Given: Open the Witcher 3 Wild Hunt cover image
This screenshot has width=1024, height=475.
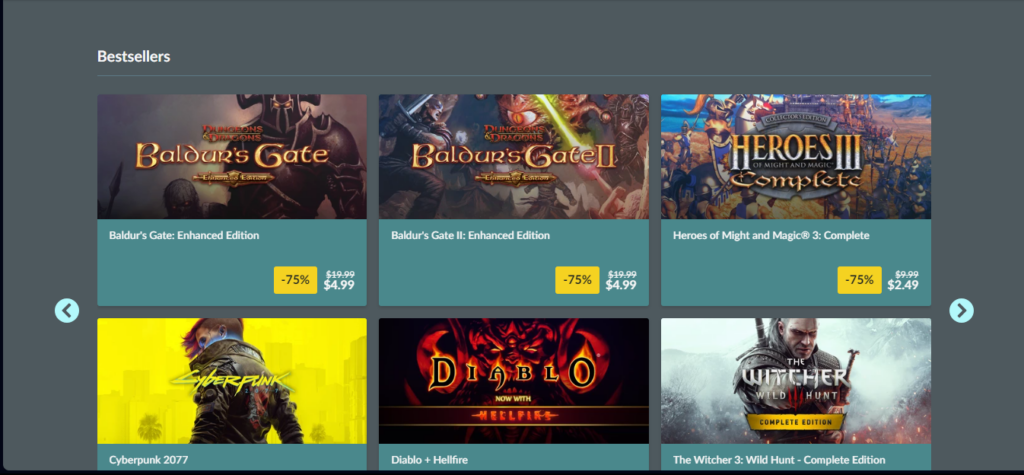Looking at the screenshot, I should pos(796,381).
